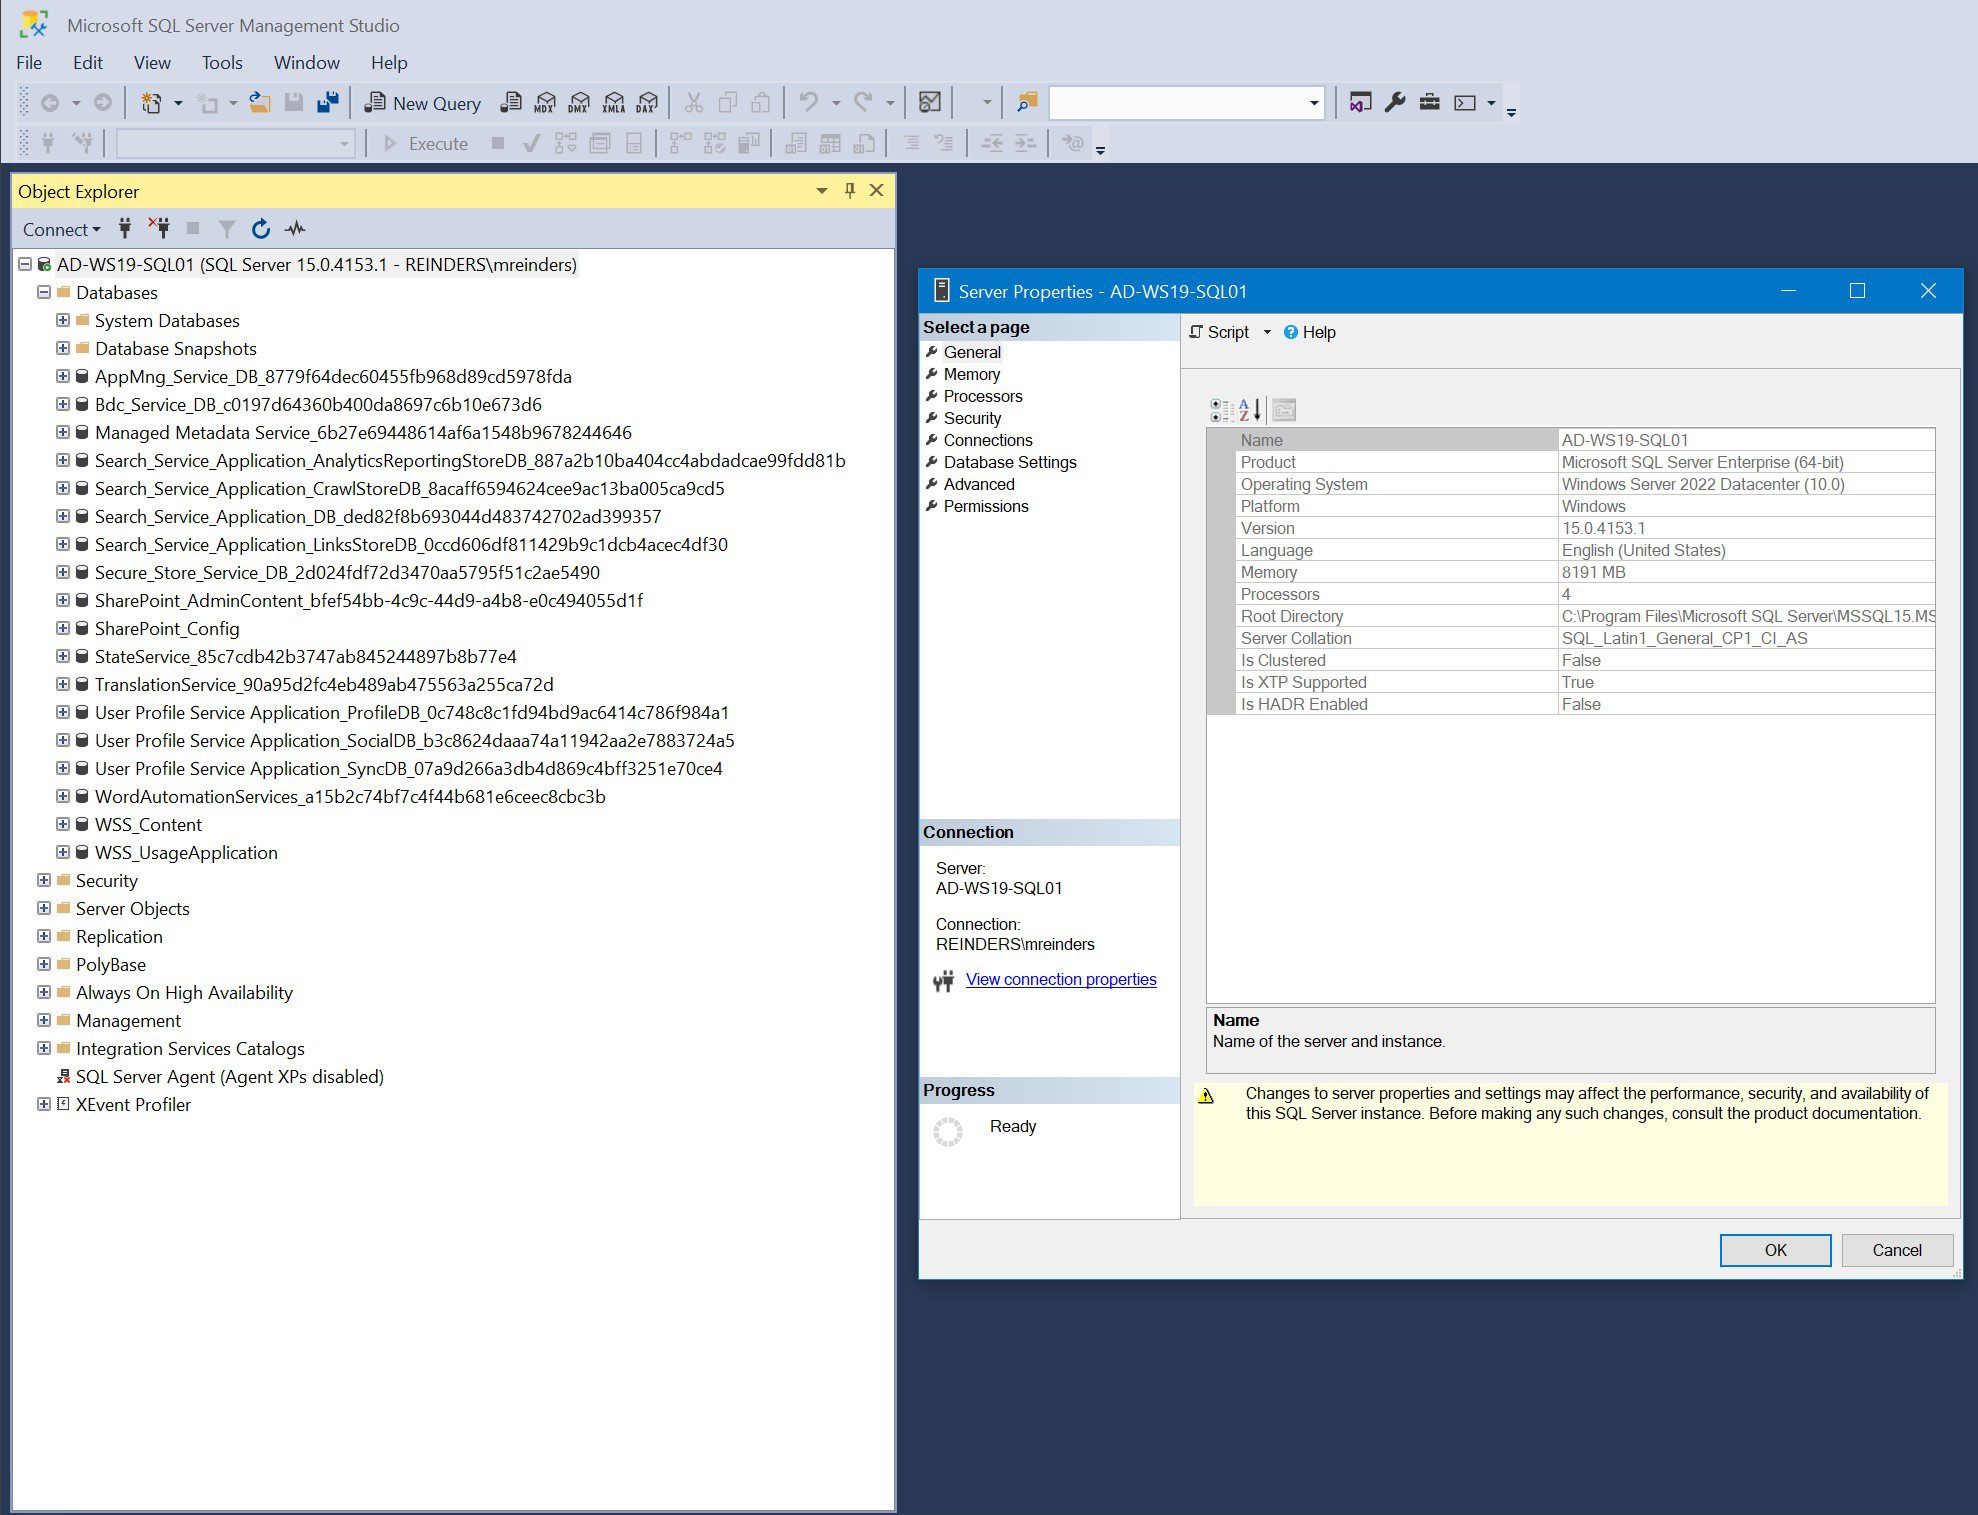Image resolution: width=1978 pixels, height=1515 pixels.
Task: Open the Tools menu
Action: click(221, 62)
